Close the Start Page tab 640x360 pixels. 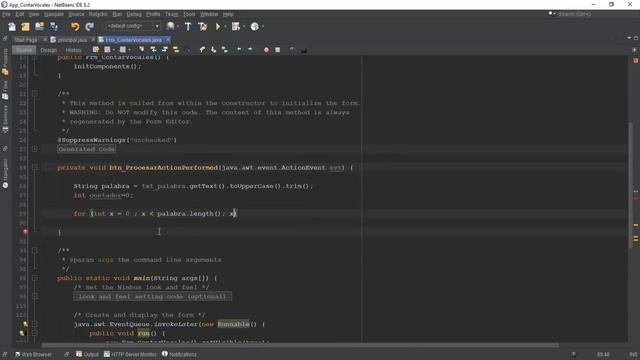pos(45,40)
